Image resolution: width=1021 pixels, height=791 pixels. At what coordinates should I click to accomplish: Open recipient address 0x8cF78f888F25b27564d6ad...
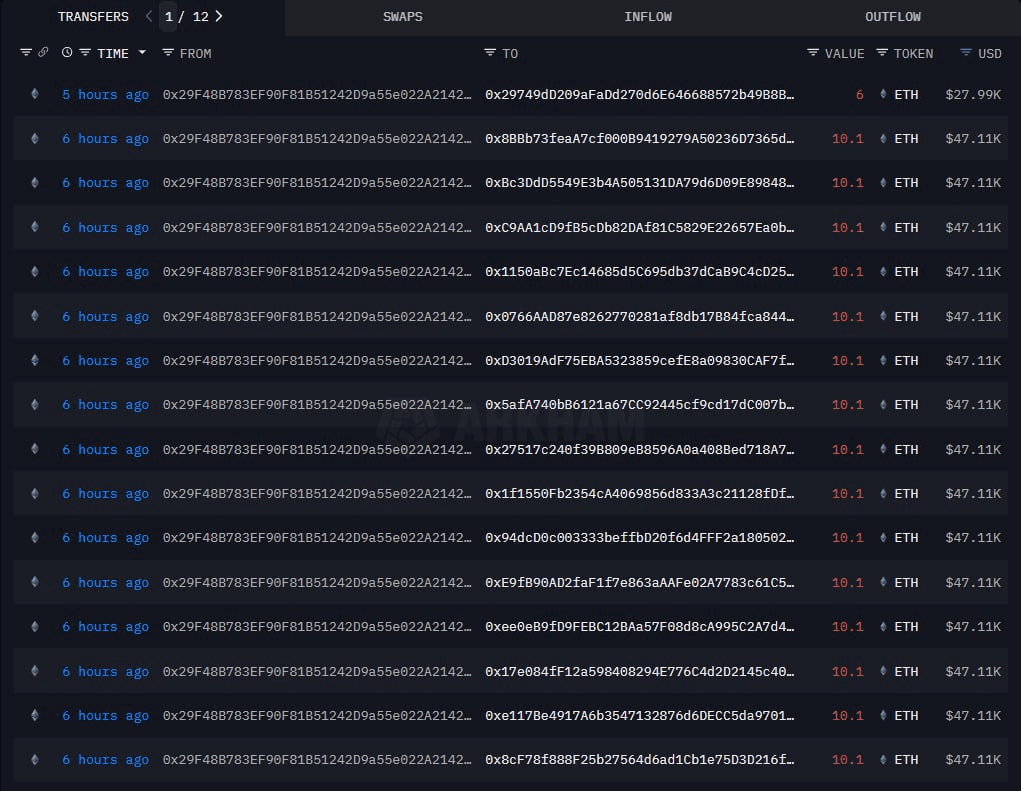pyautogui.click(x=639, y=760)
